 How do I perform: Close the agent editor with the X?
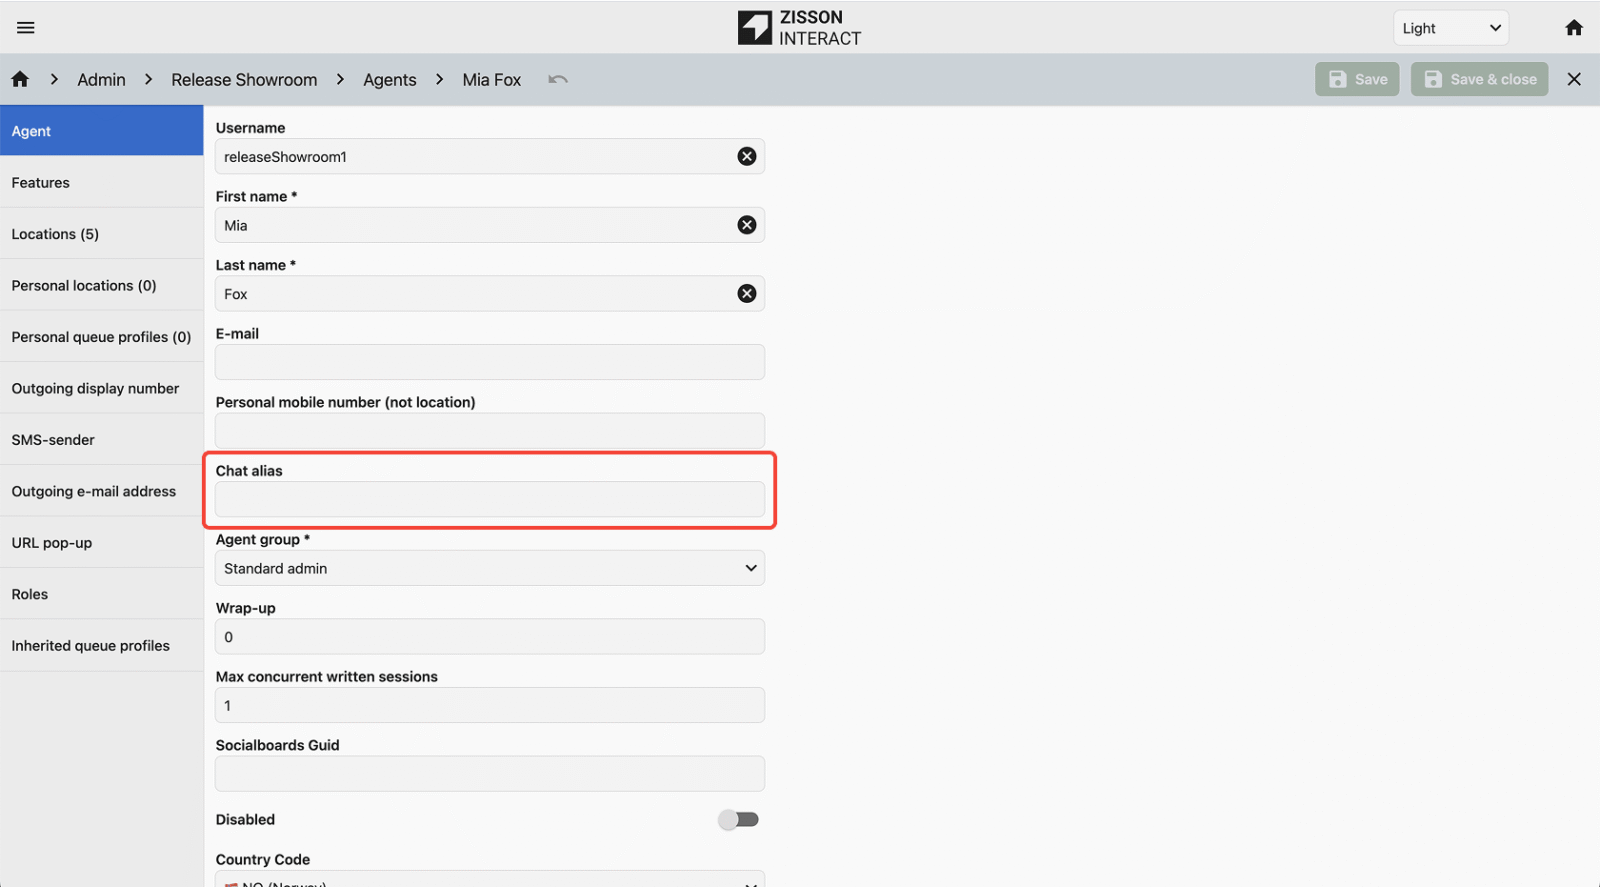pyautogui.click(x=1574, y=79)
